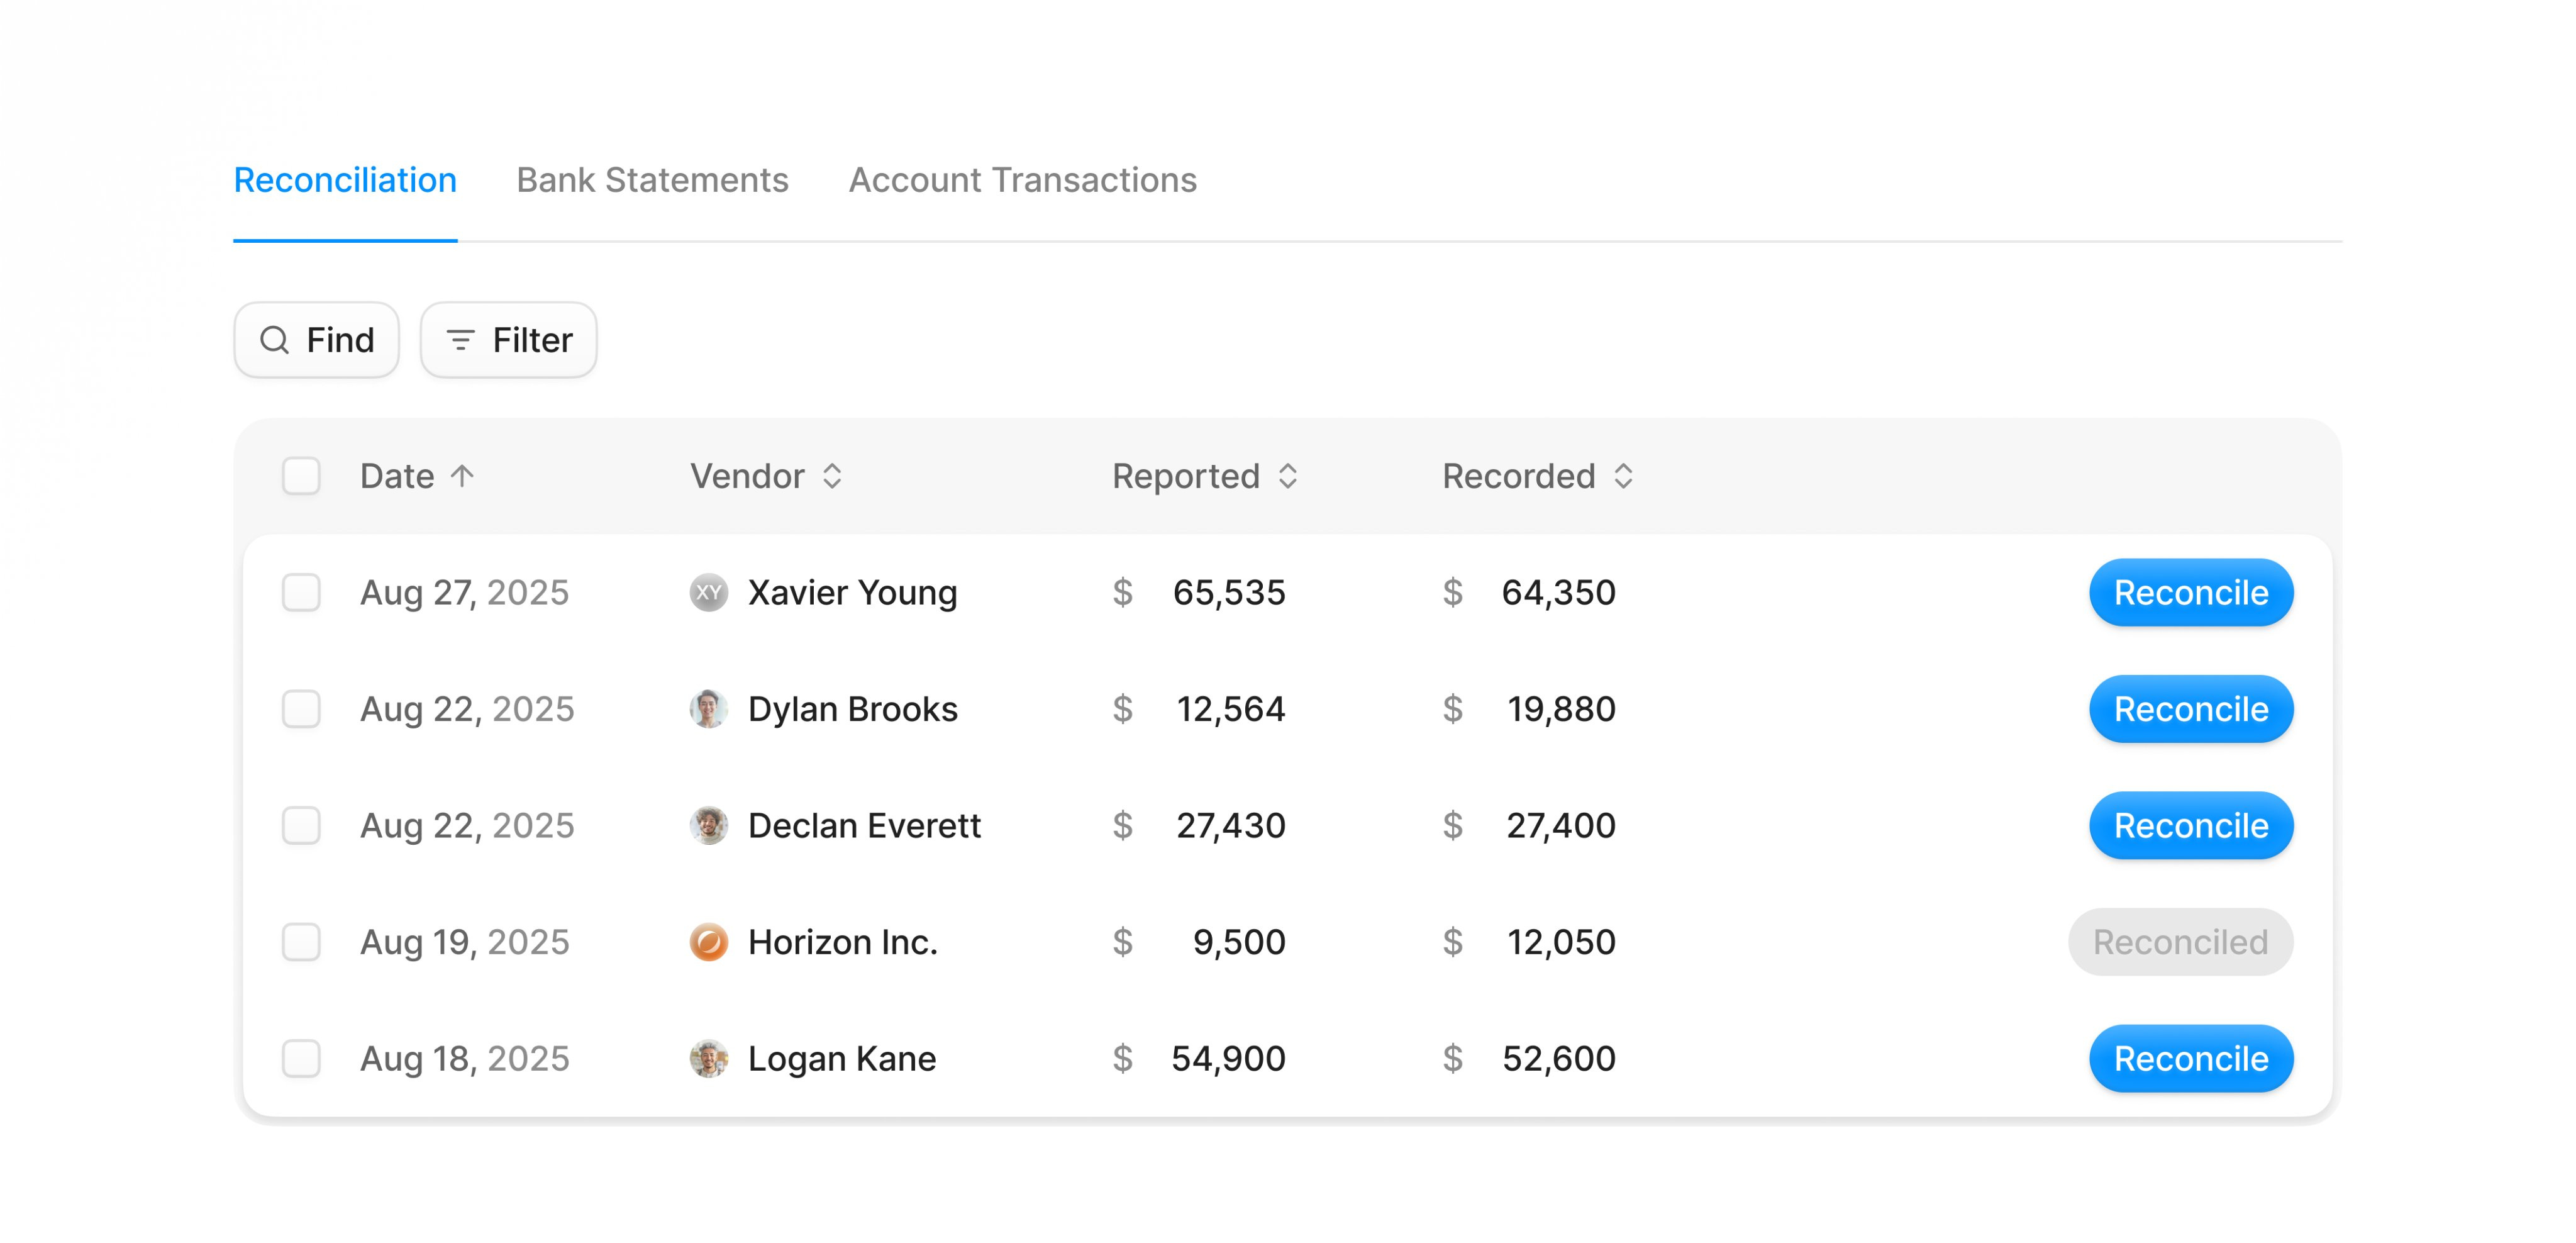Click Logan Kane's profile picture
Viewport: 2576px width, 1243px height.
(x=709, y=1058)
